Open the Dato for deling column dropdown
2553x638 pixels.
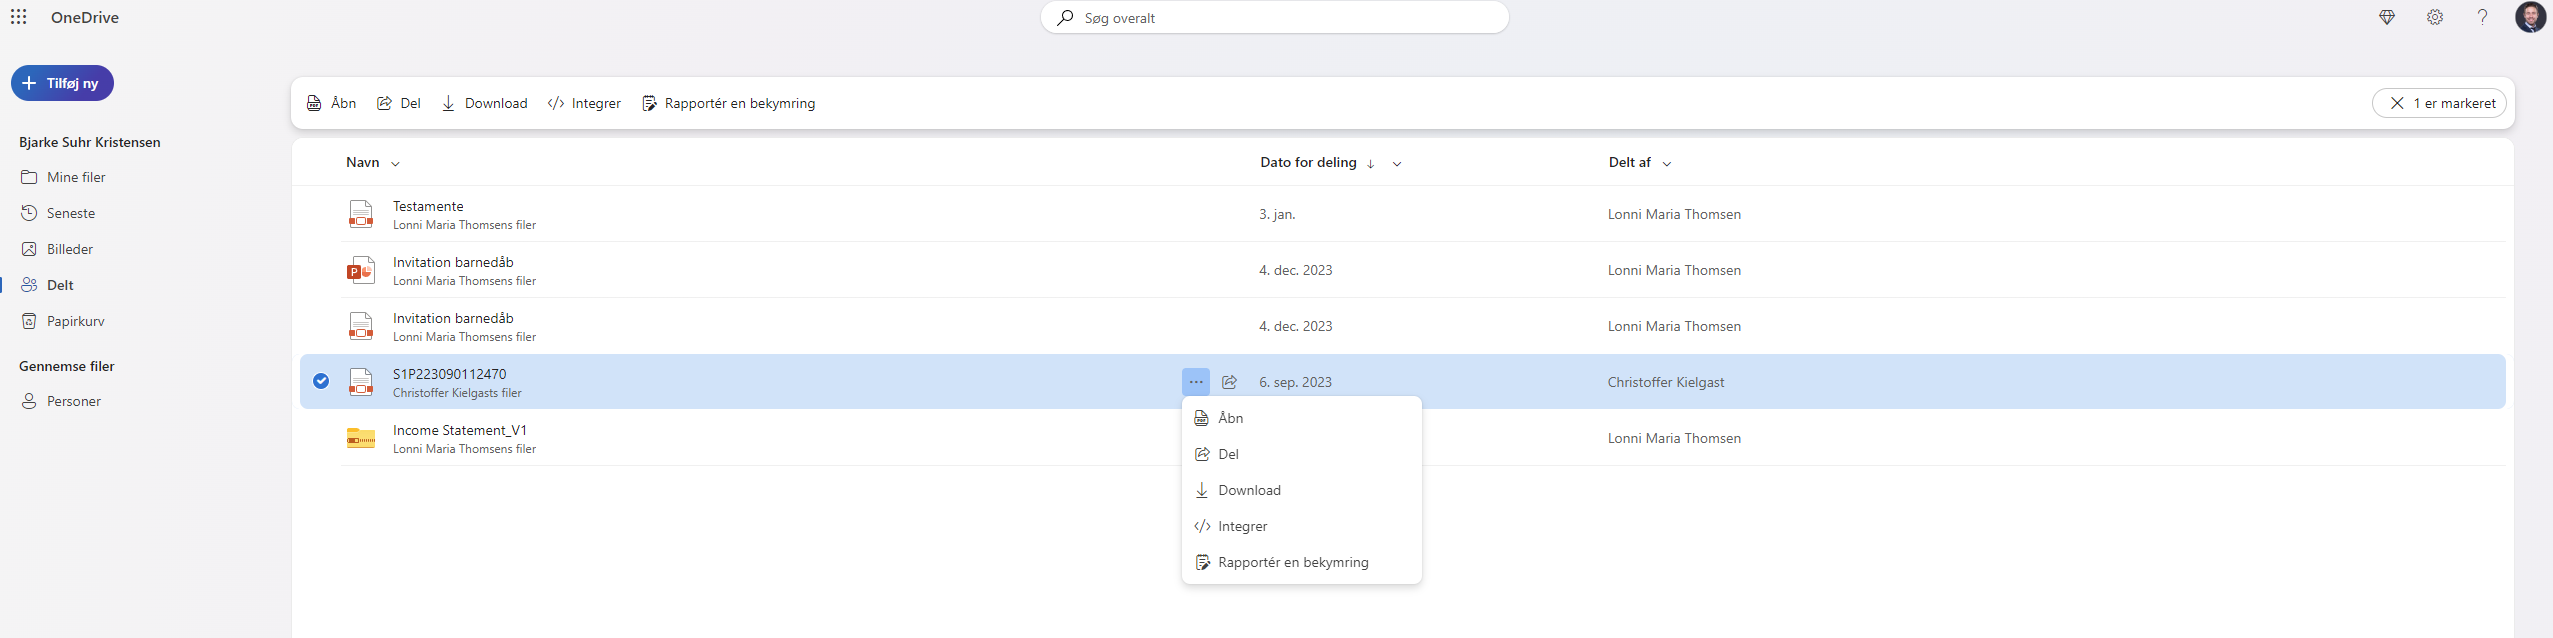point(1397,164)
